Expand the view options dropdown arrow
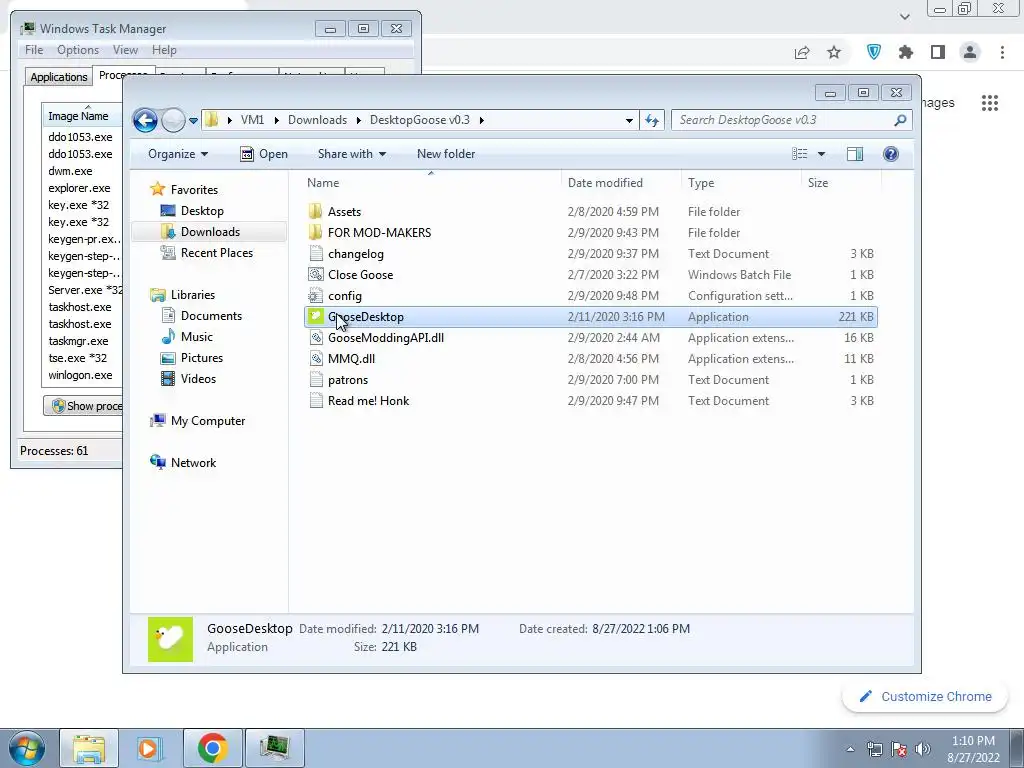 822,154
